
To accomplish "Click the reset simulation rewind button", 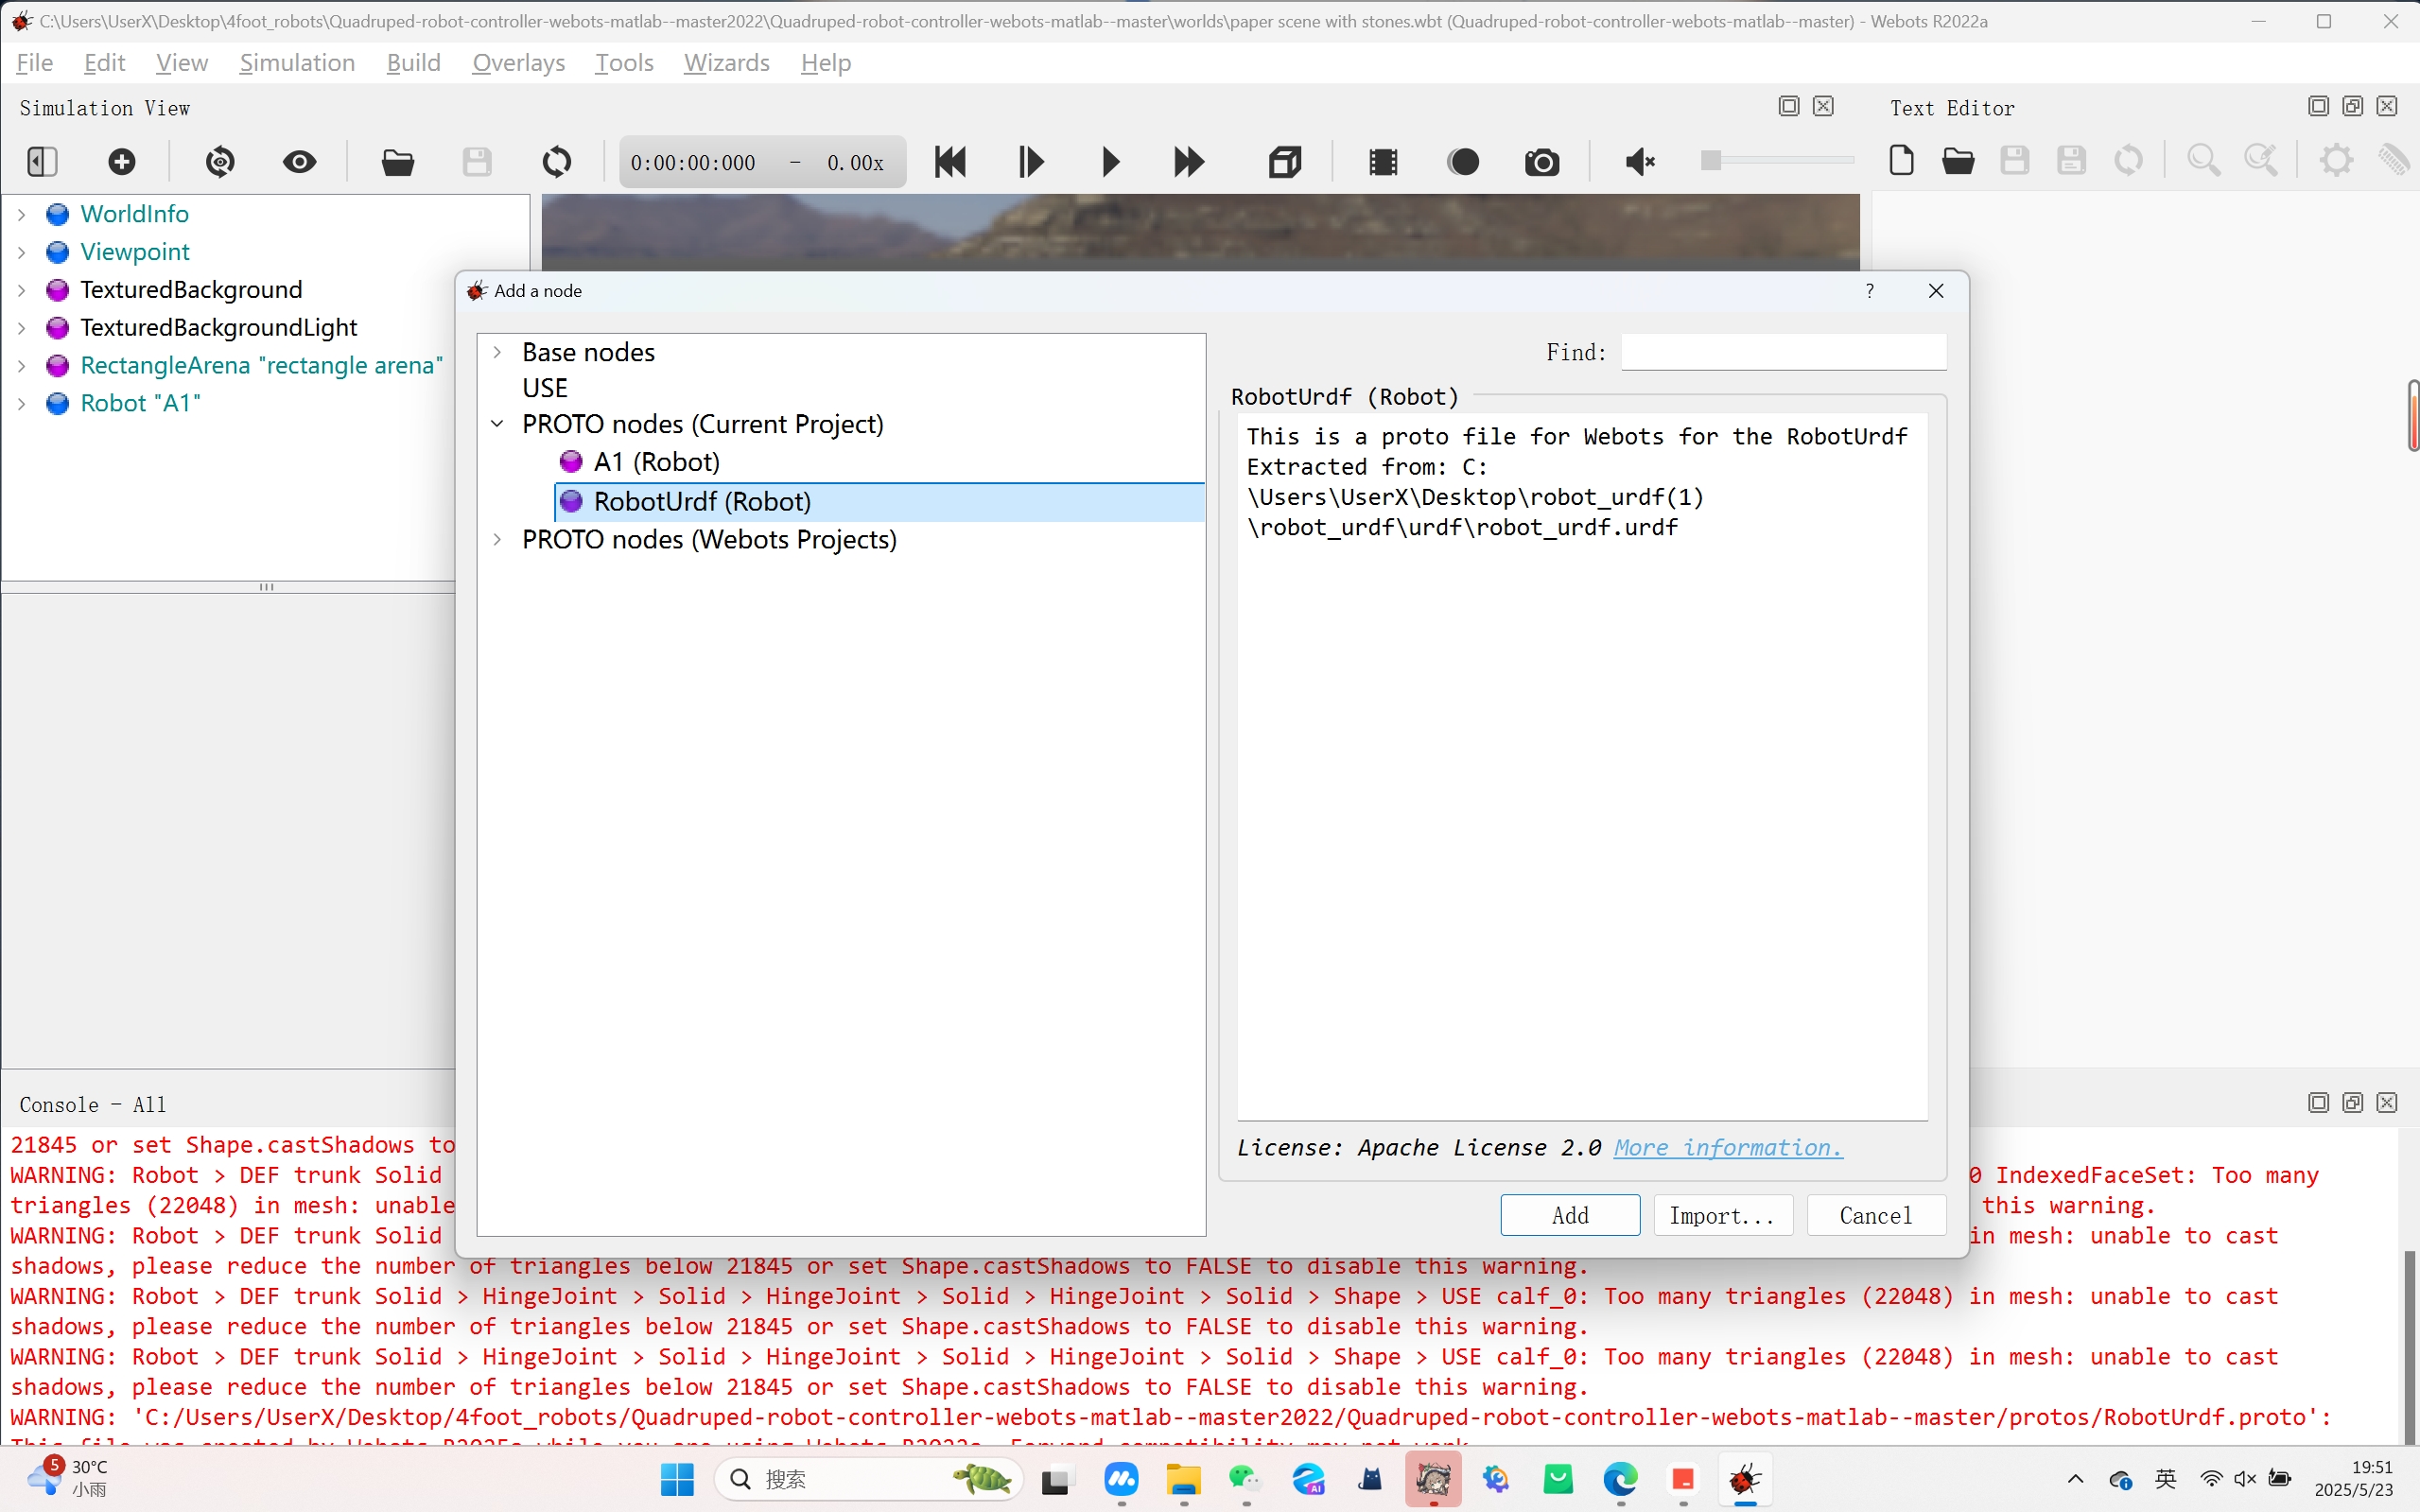I will point(950,161).
